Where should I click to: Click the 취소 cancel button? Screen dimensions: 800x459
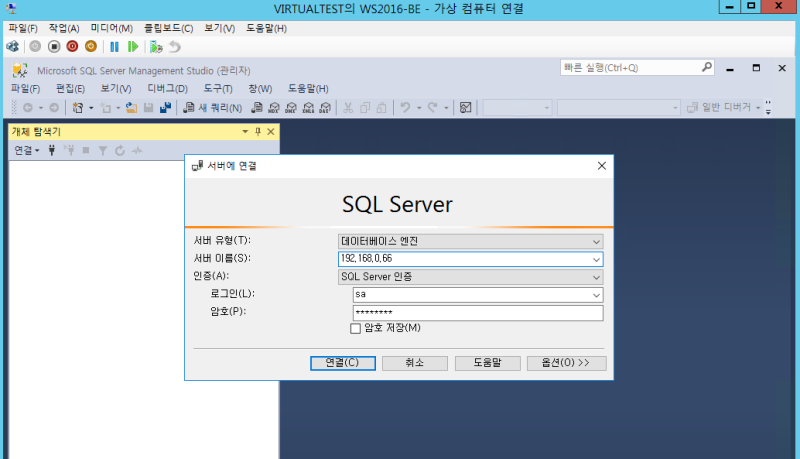click(x=415, y=363)
